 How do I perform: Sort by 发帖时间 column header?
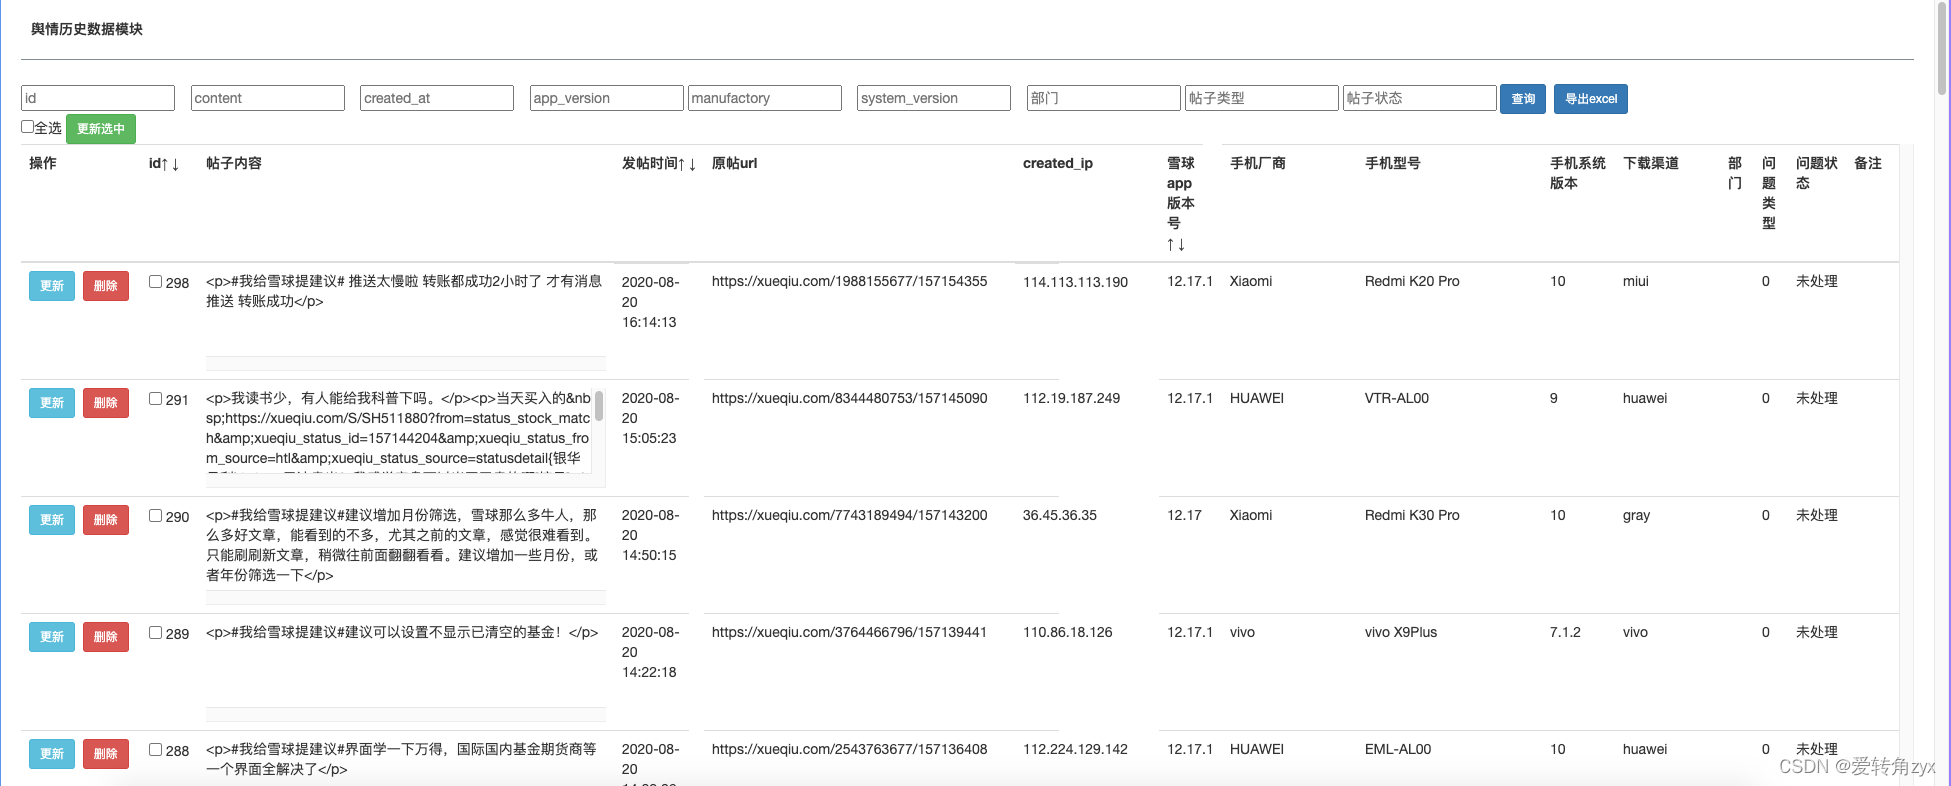pyautogui.click(x=659, y=164)
